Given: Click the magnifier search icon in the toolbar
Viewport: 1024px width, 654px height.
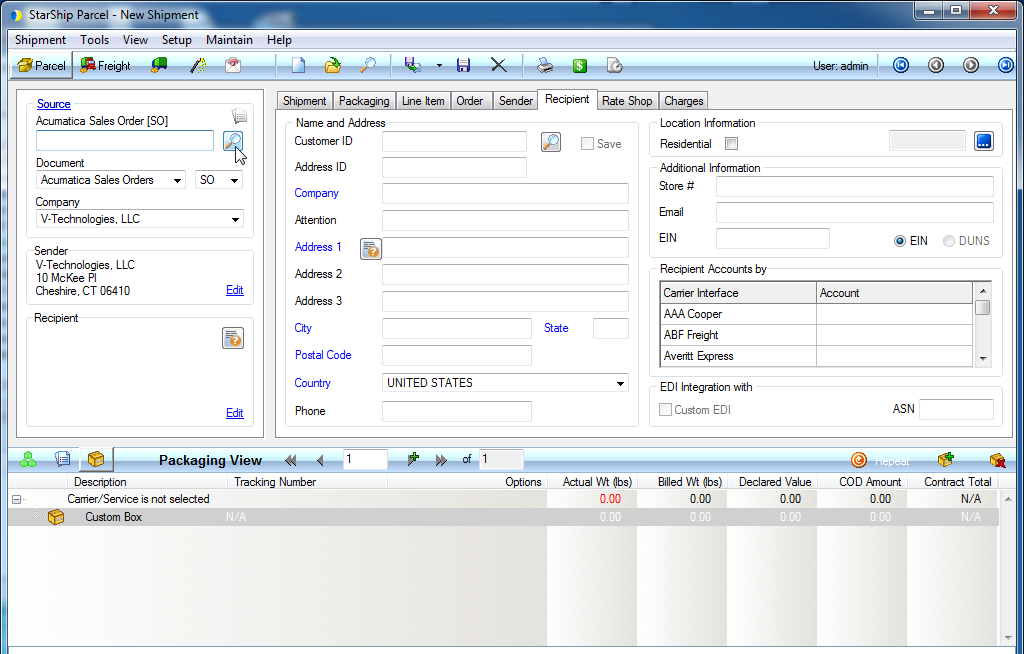Looking at the screenshot, I should tap(368, 65).
